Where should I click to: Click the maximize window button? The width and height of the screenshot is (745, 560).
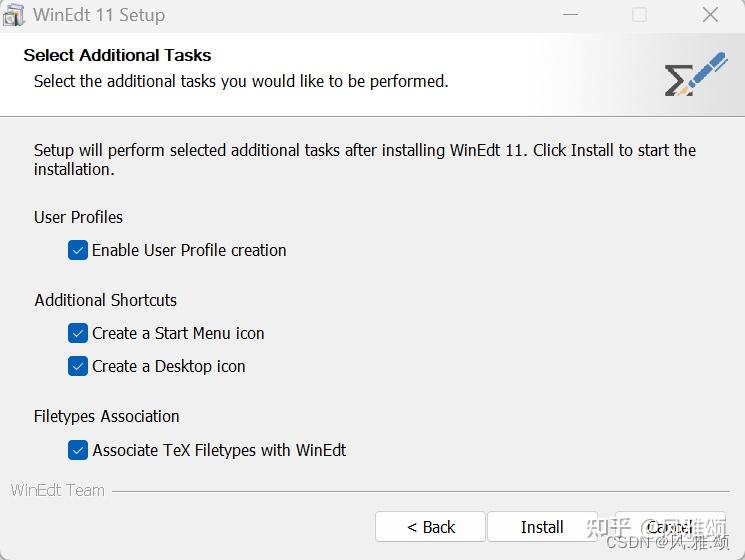click(x=639, y=15)
